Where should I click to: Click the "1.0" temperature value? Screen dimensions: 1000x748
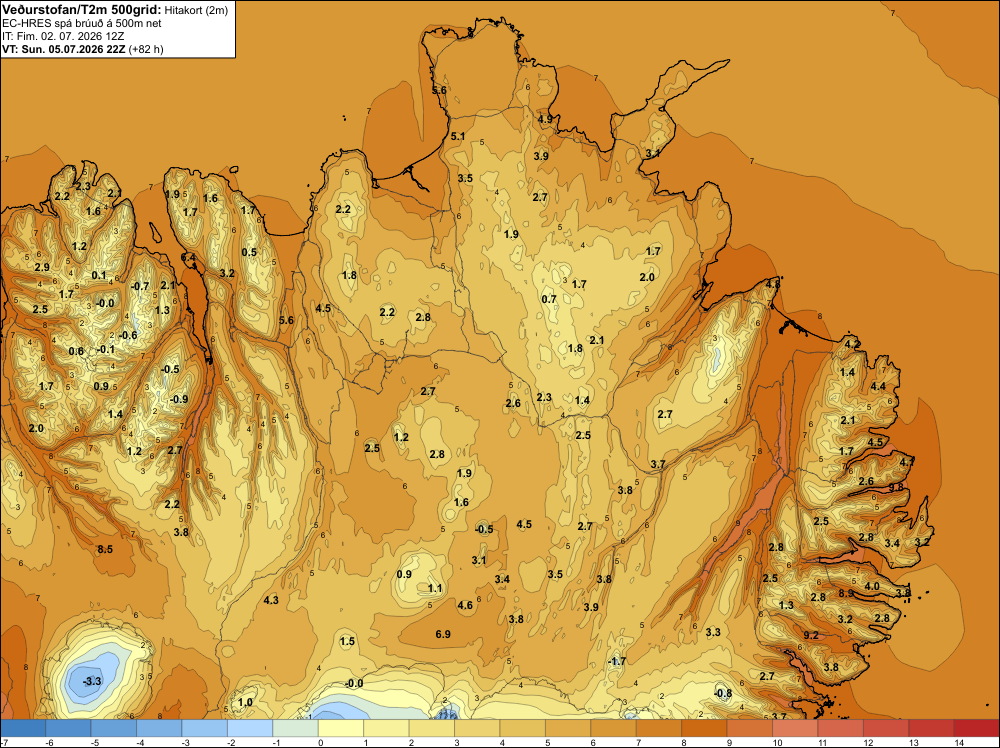click(245, 702)
